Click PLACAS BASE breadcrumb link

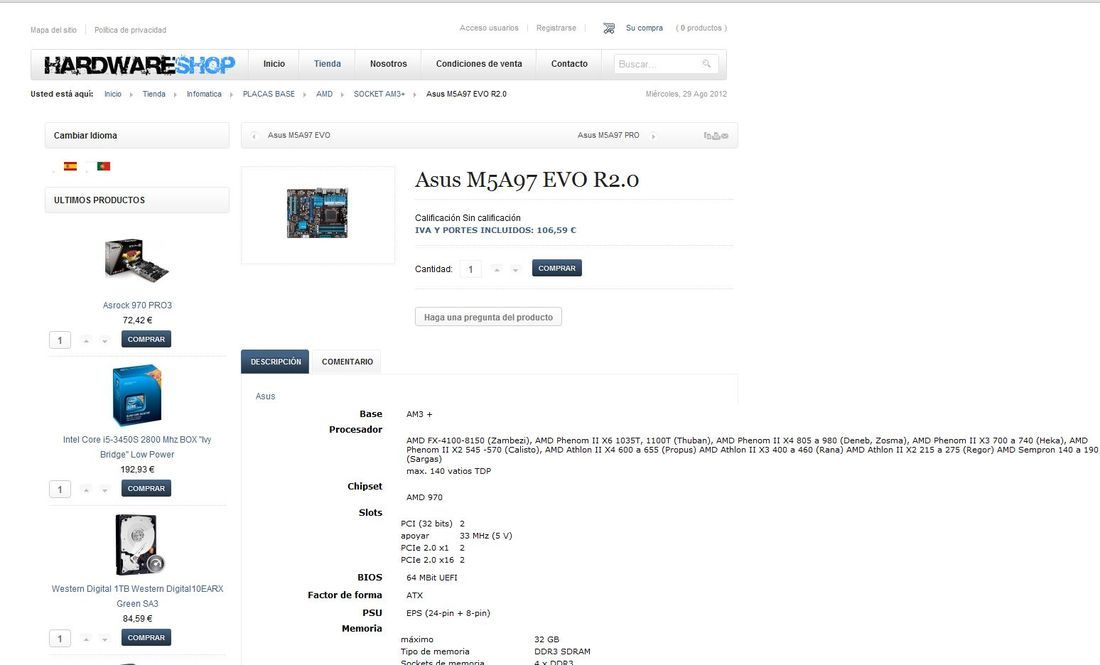pos(269,94)
